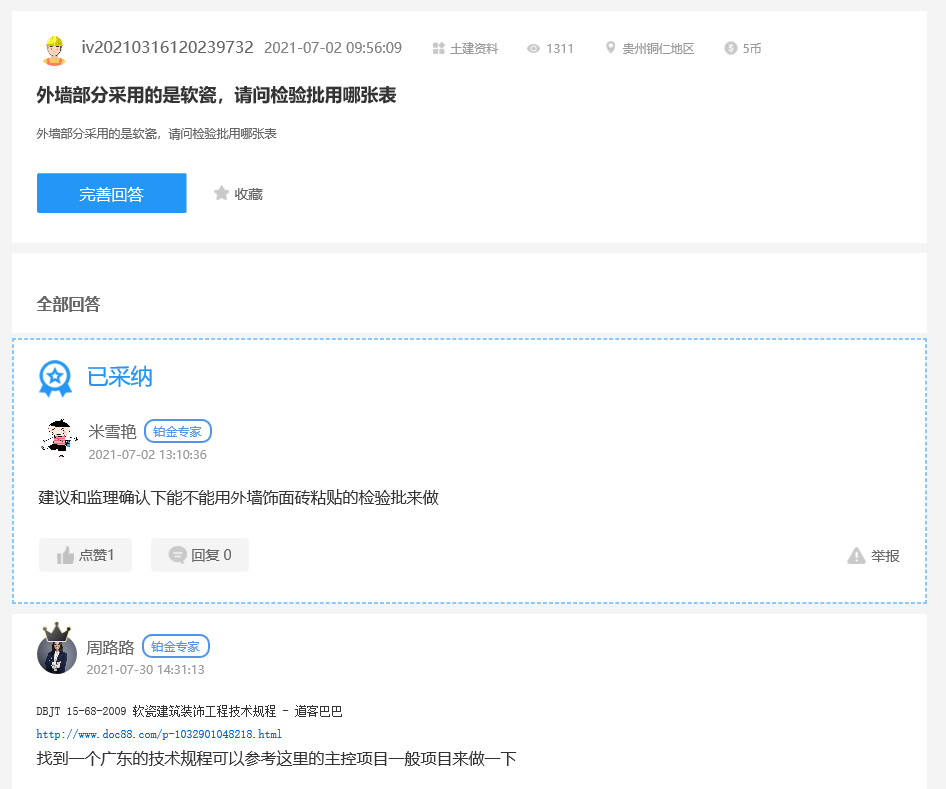Click asker username iv20210316120239732
This screenshot has width=946, height=789.
(167, 48)
